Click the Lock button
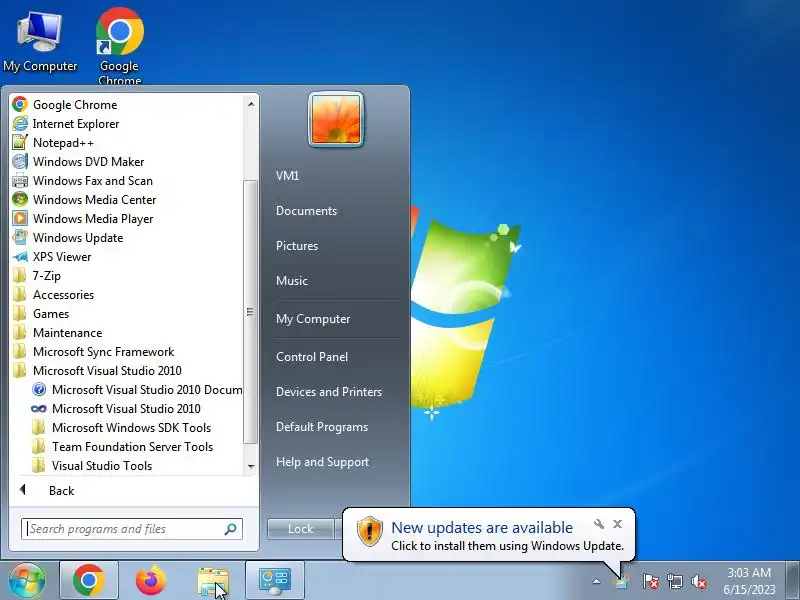800x600 pixels. [300, 529]
